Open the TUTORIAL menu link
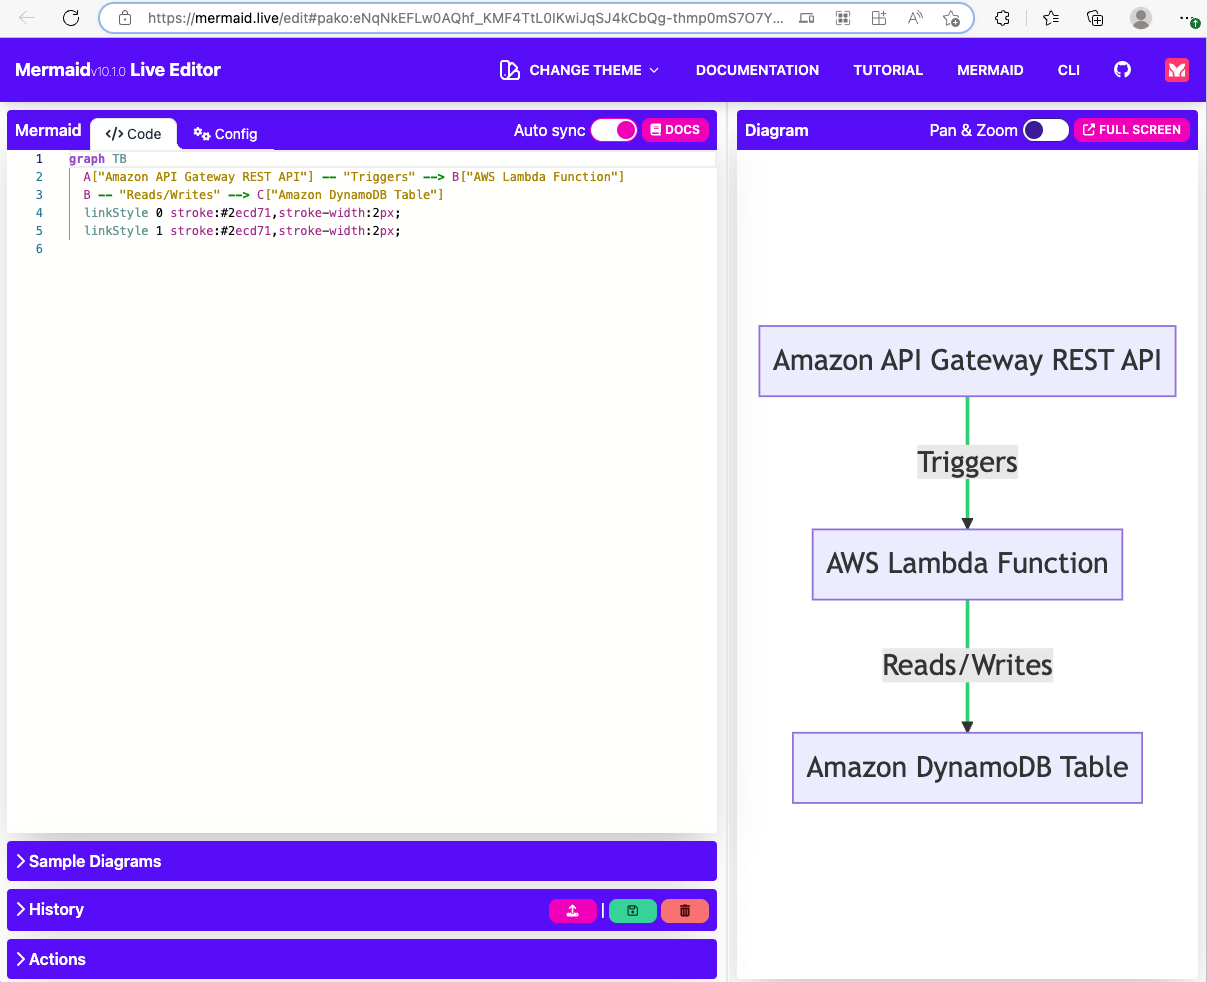 click(888, 70)
